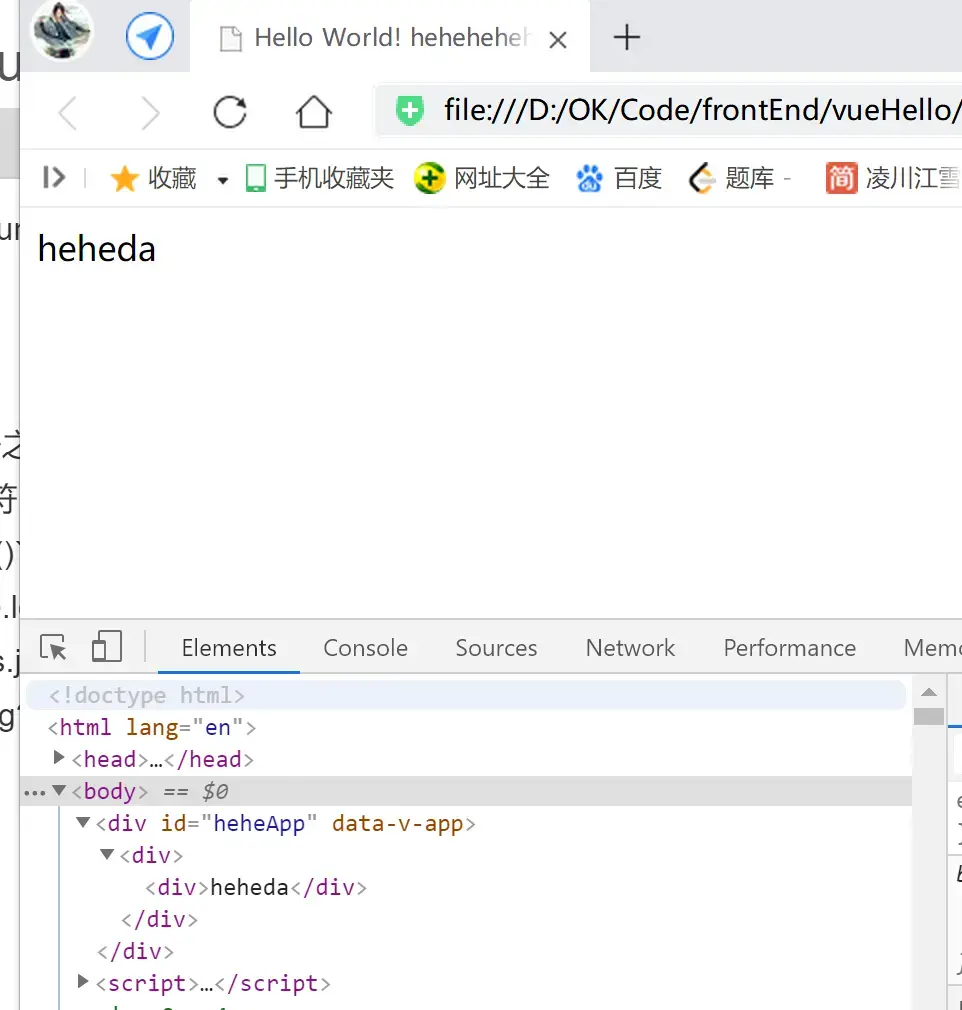Screen dimensions: 962x1010
Task: Toggle the bookmarks bar sidebar arrow
Action: click(54, 177)
